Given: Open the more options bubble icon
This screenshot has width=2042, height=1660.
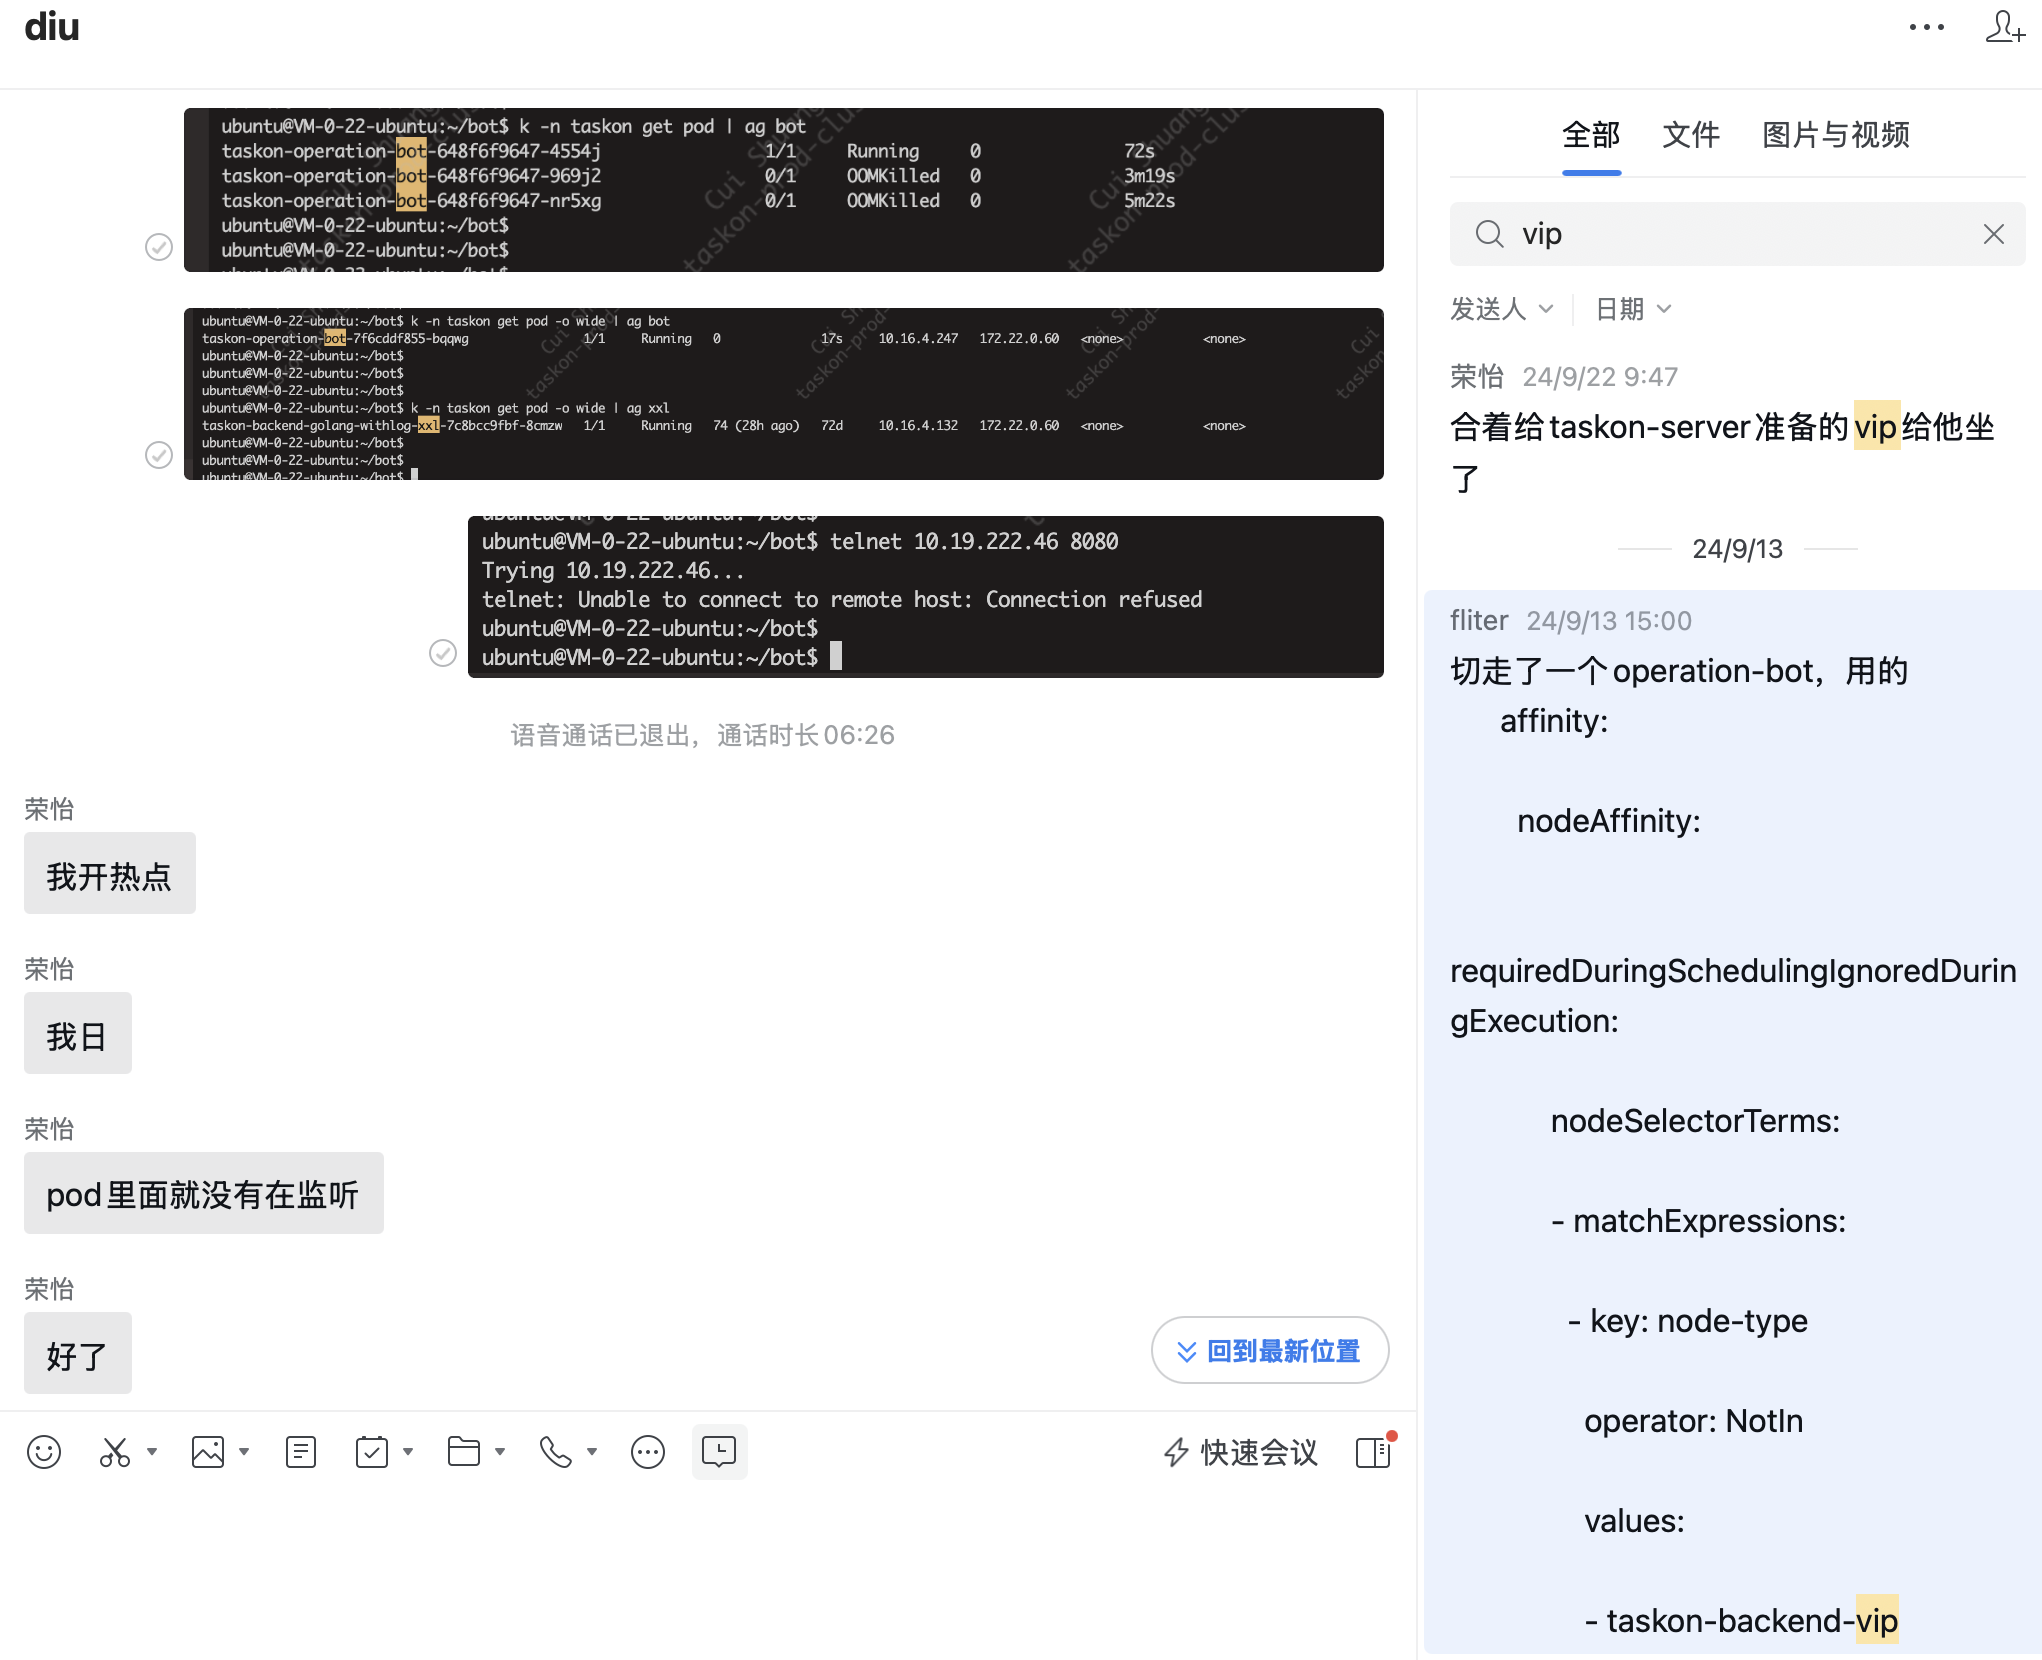Looking at the screenshot, I should click(648, 1452).
